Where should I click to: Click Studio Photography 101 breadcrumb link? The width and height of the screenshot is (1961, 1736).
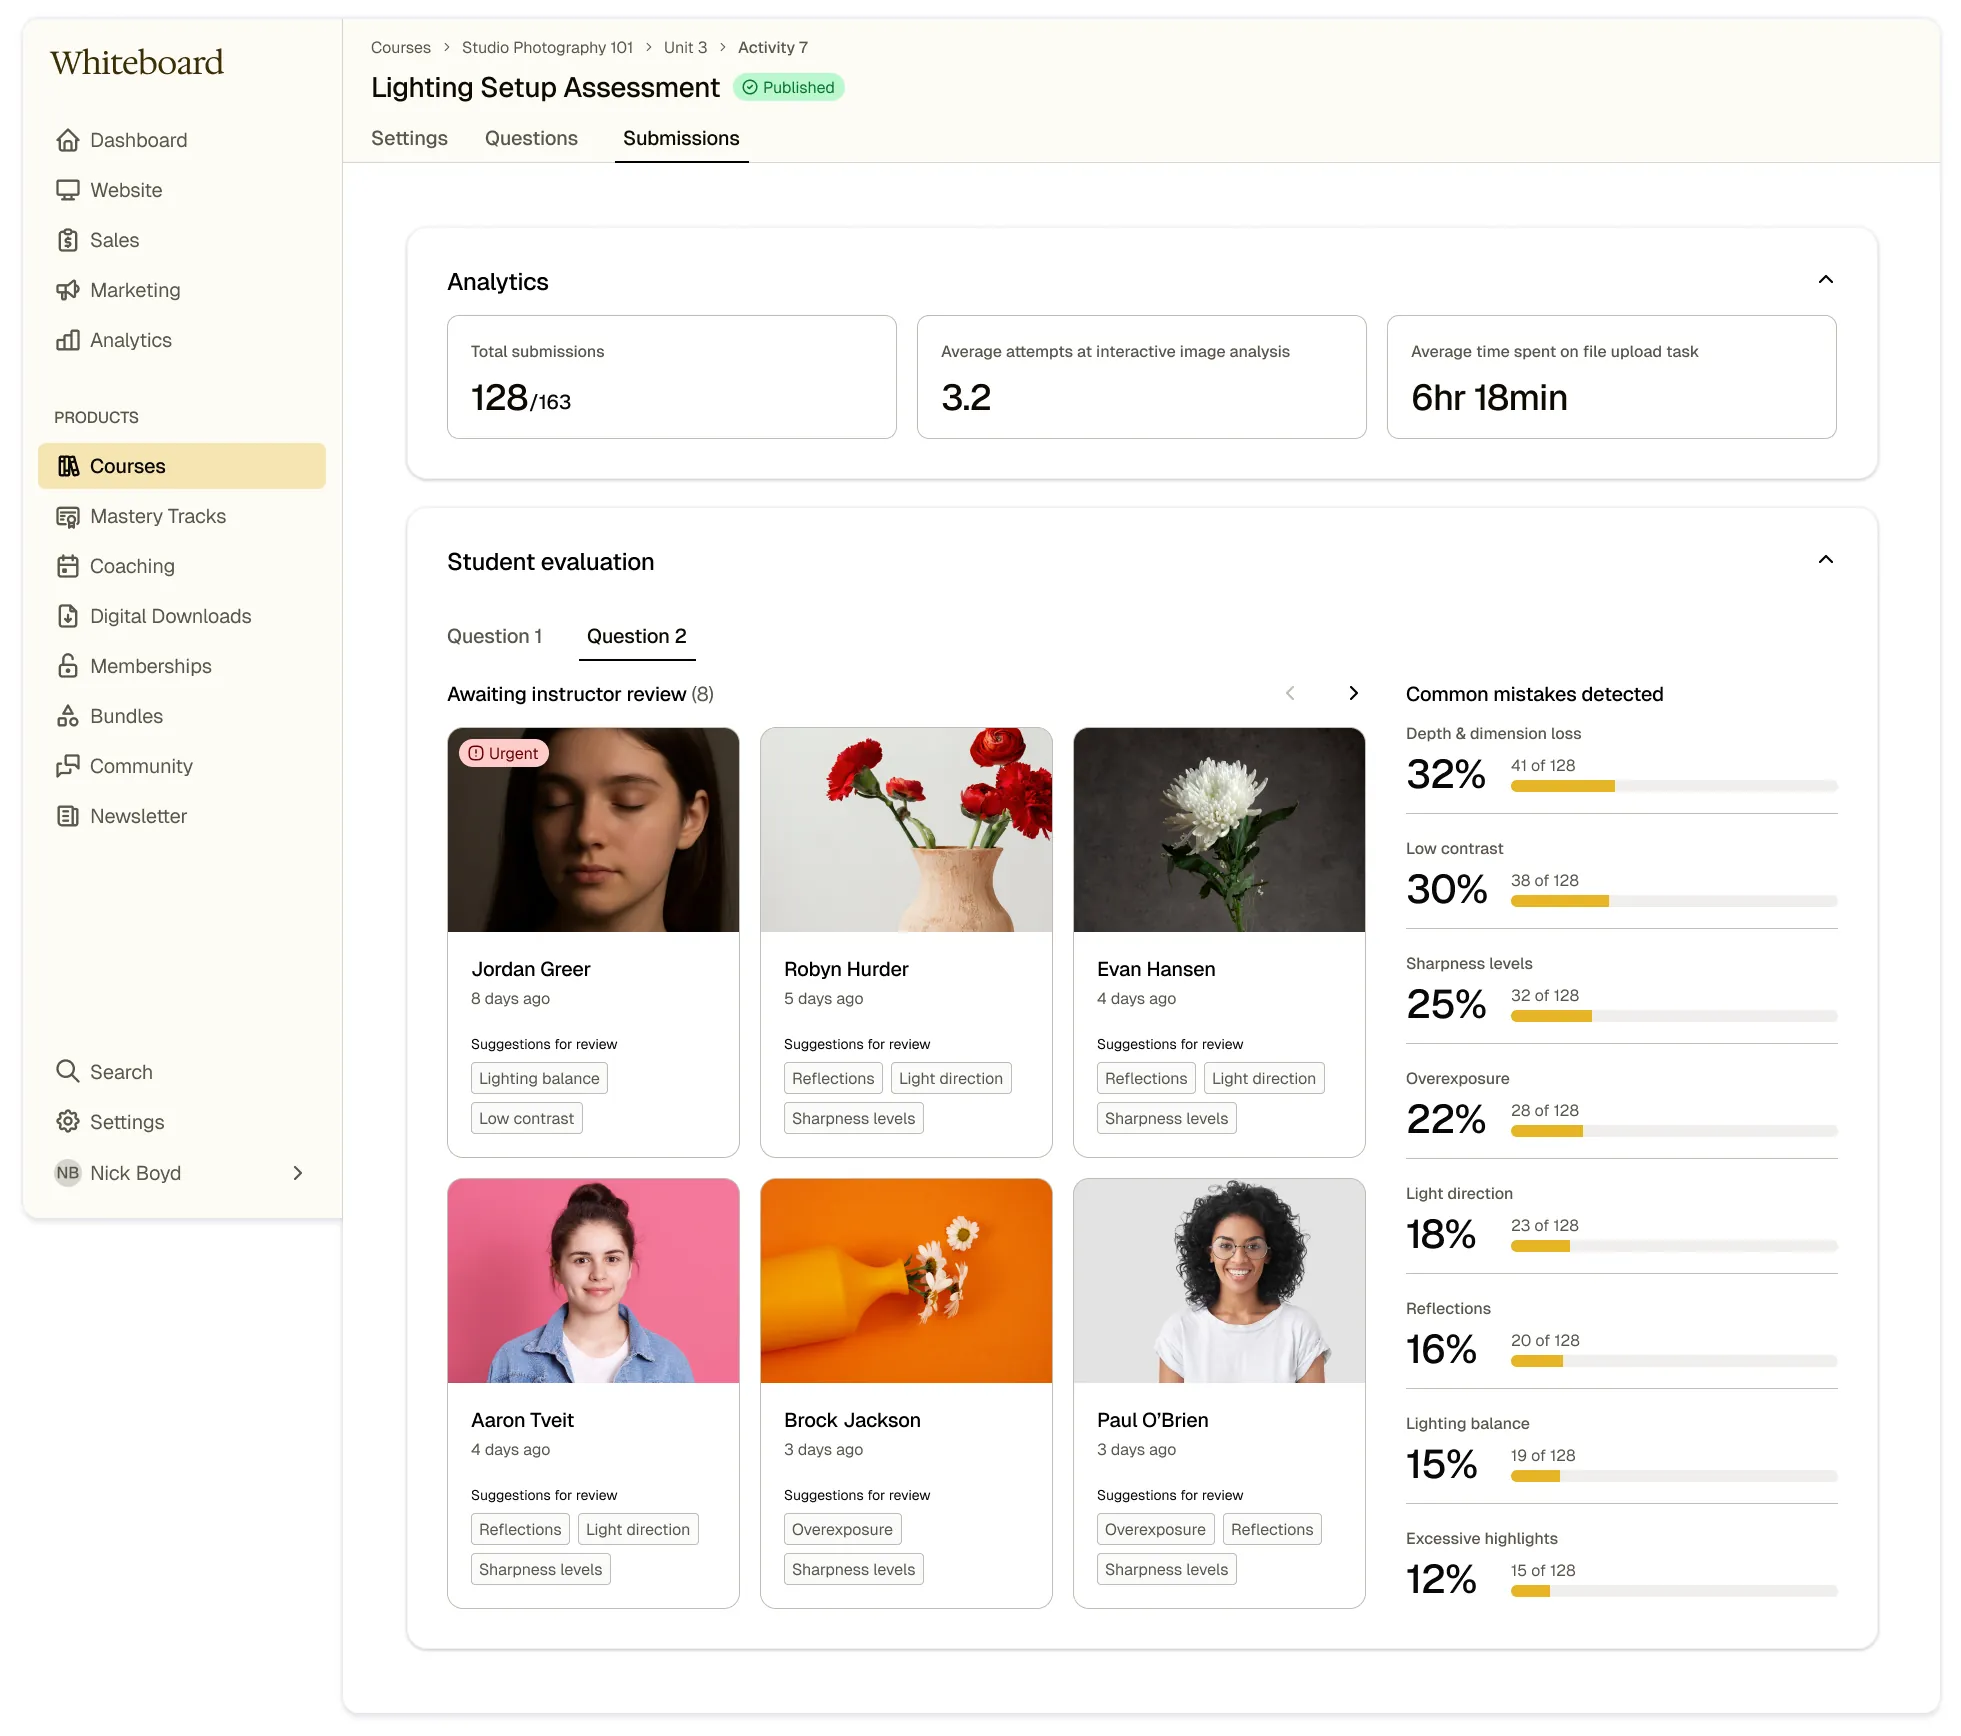[547, 47]
